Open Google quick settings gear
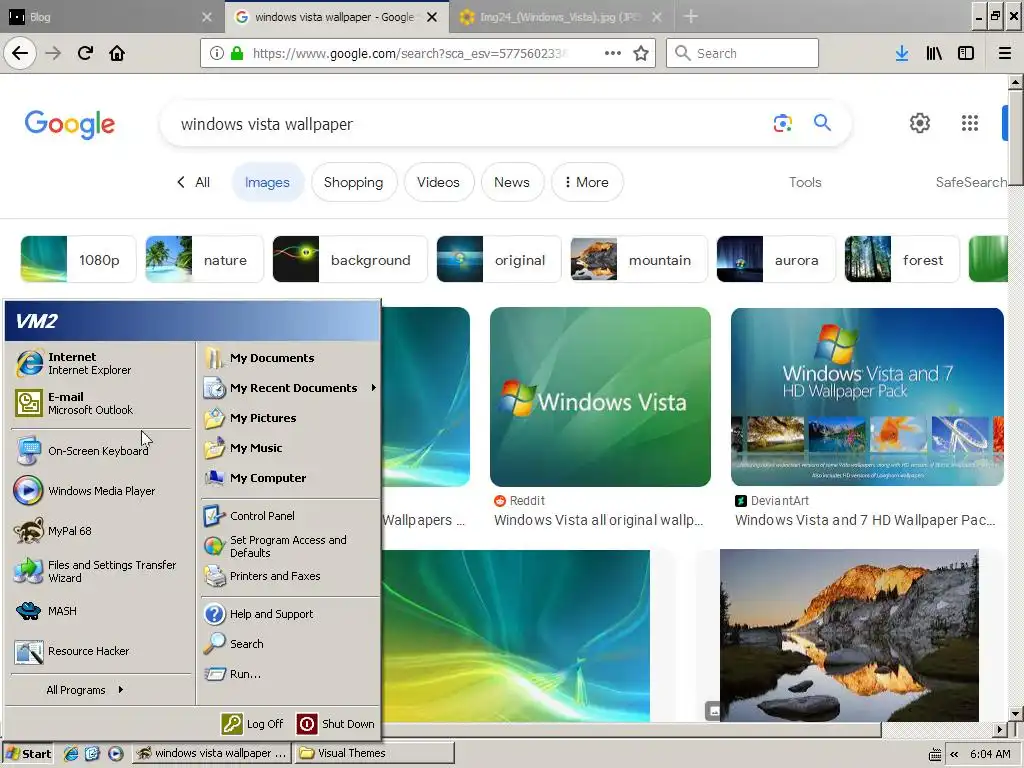Image resolution: width=1024 pixels, height=768 pixels. point(920,123)
